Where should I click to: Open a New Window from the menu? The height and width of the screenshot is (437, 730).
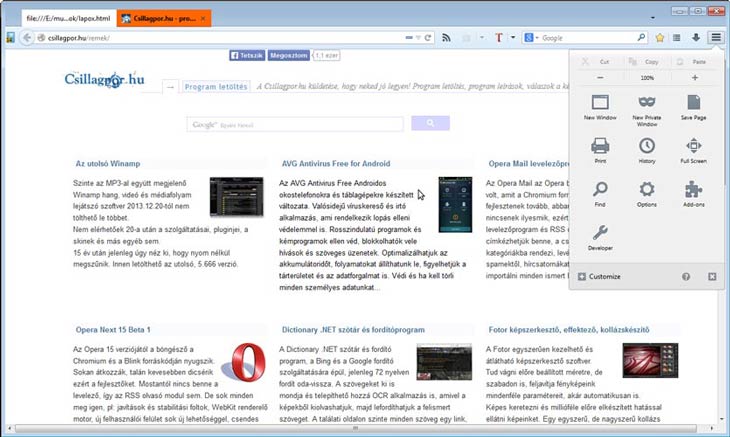[x=600, y=108]
